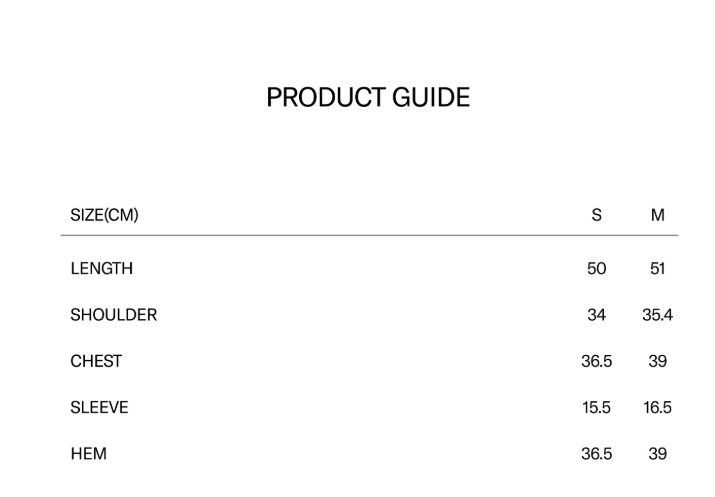Click the CHEST measurement for size M
The image size is (715, 497).
(x=657, y=361)
